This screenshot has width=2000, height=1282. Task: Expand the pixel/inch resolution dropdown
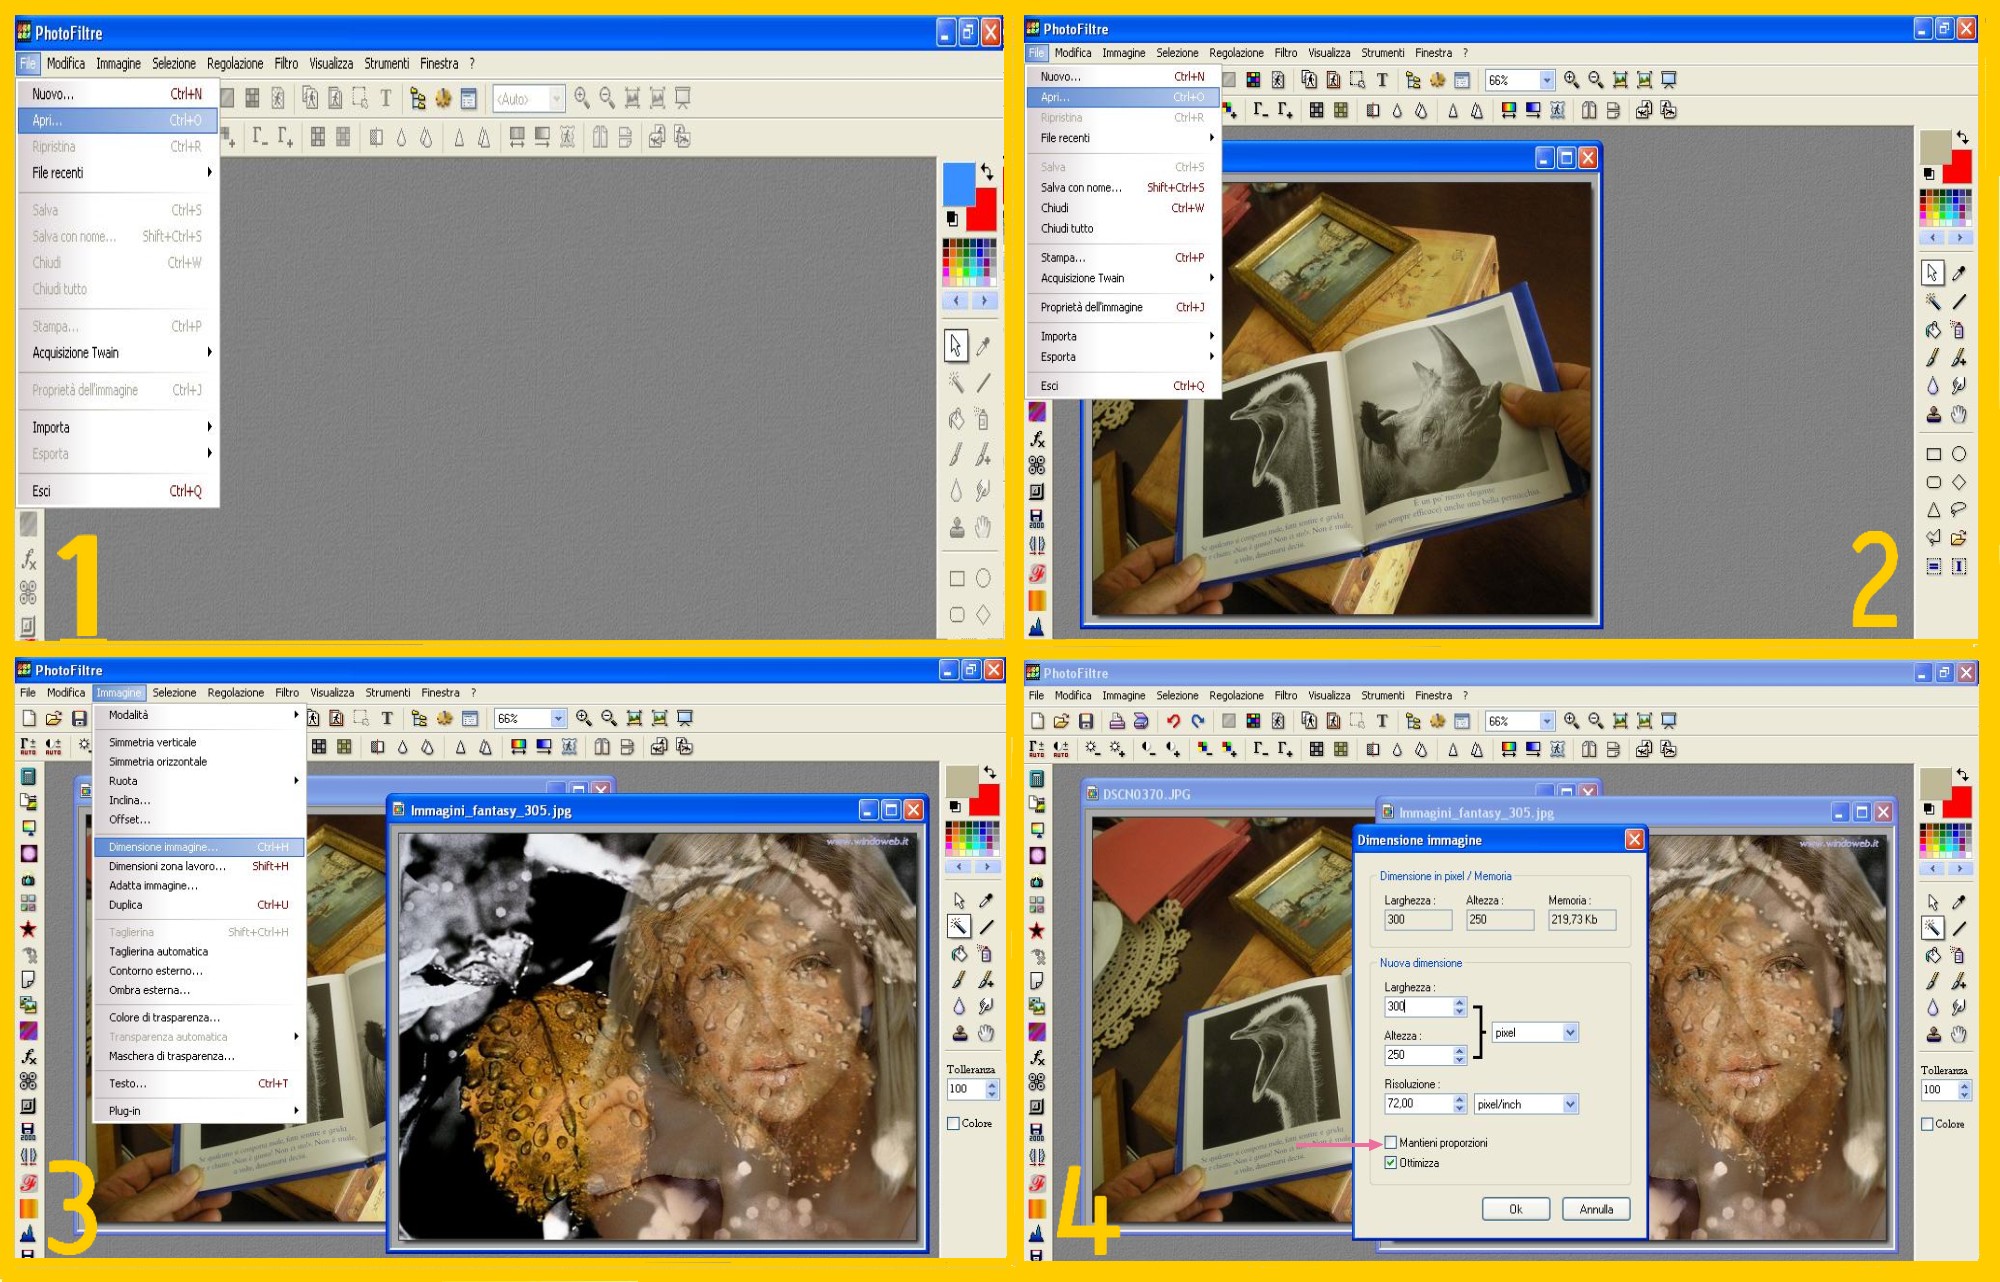tap(1570, 1104)
